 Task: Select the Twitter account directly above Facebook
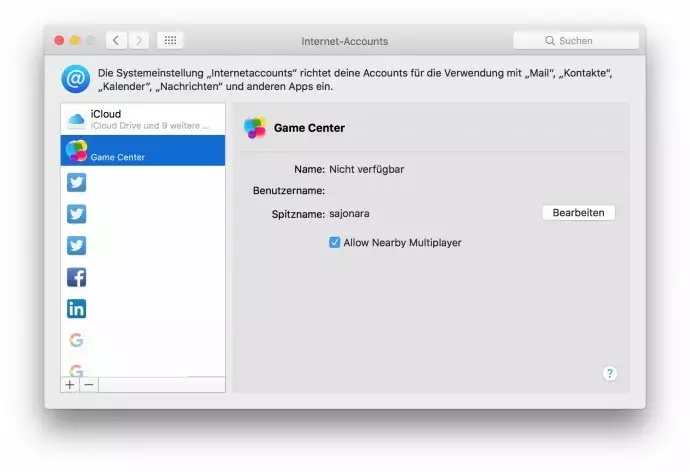pos(77,245)
